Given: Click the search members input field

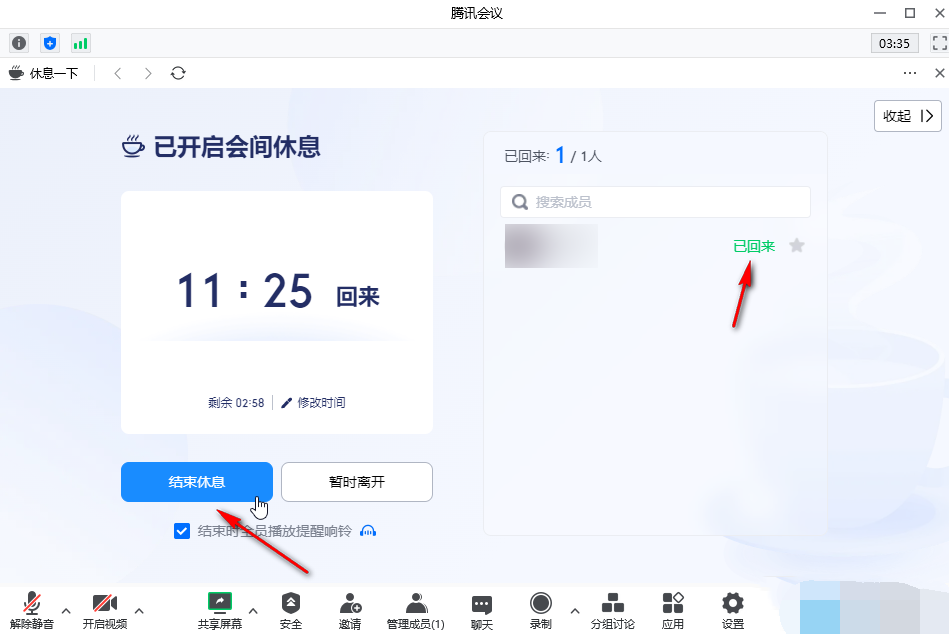Looking at the screenshot, I should (x=660, y=202).
